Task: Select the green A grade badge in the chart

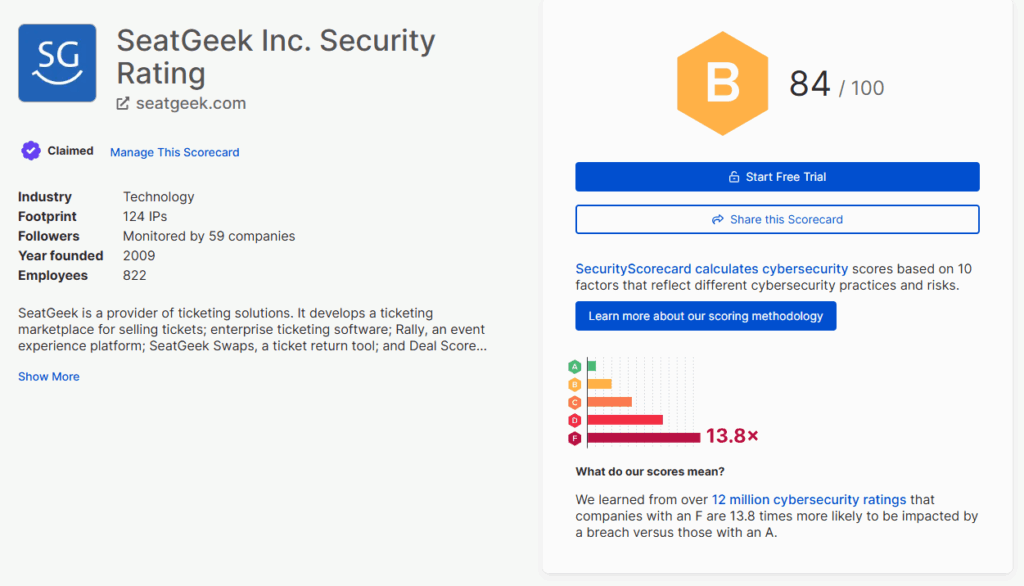Action: 574,366
